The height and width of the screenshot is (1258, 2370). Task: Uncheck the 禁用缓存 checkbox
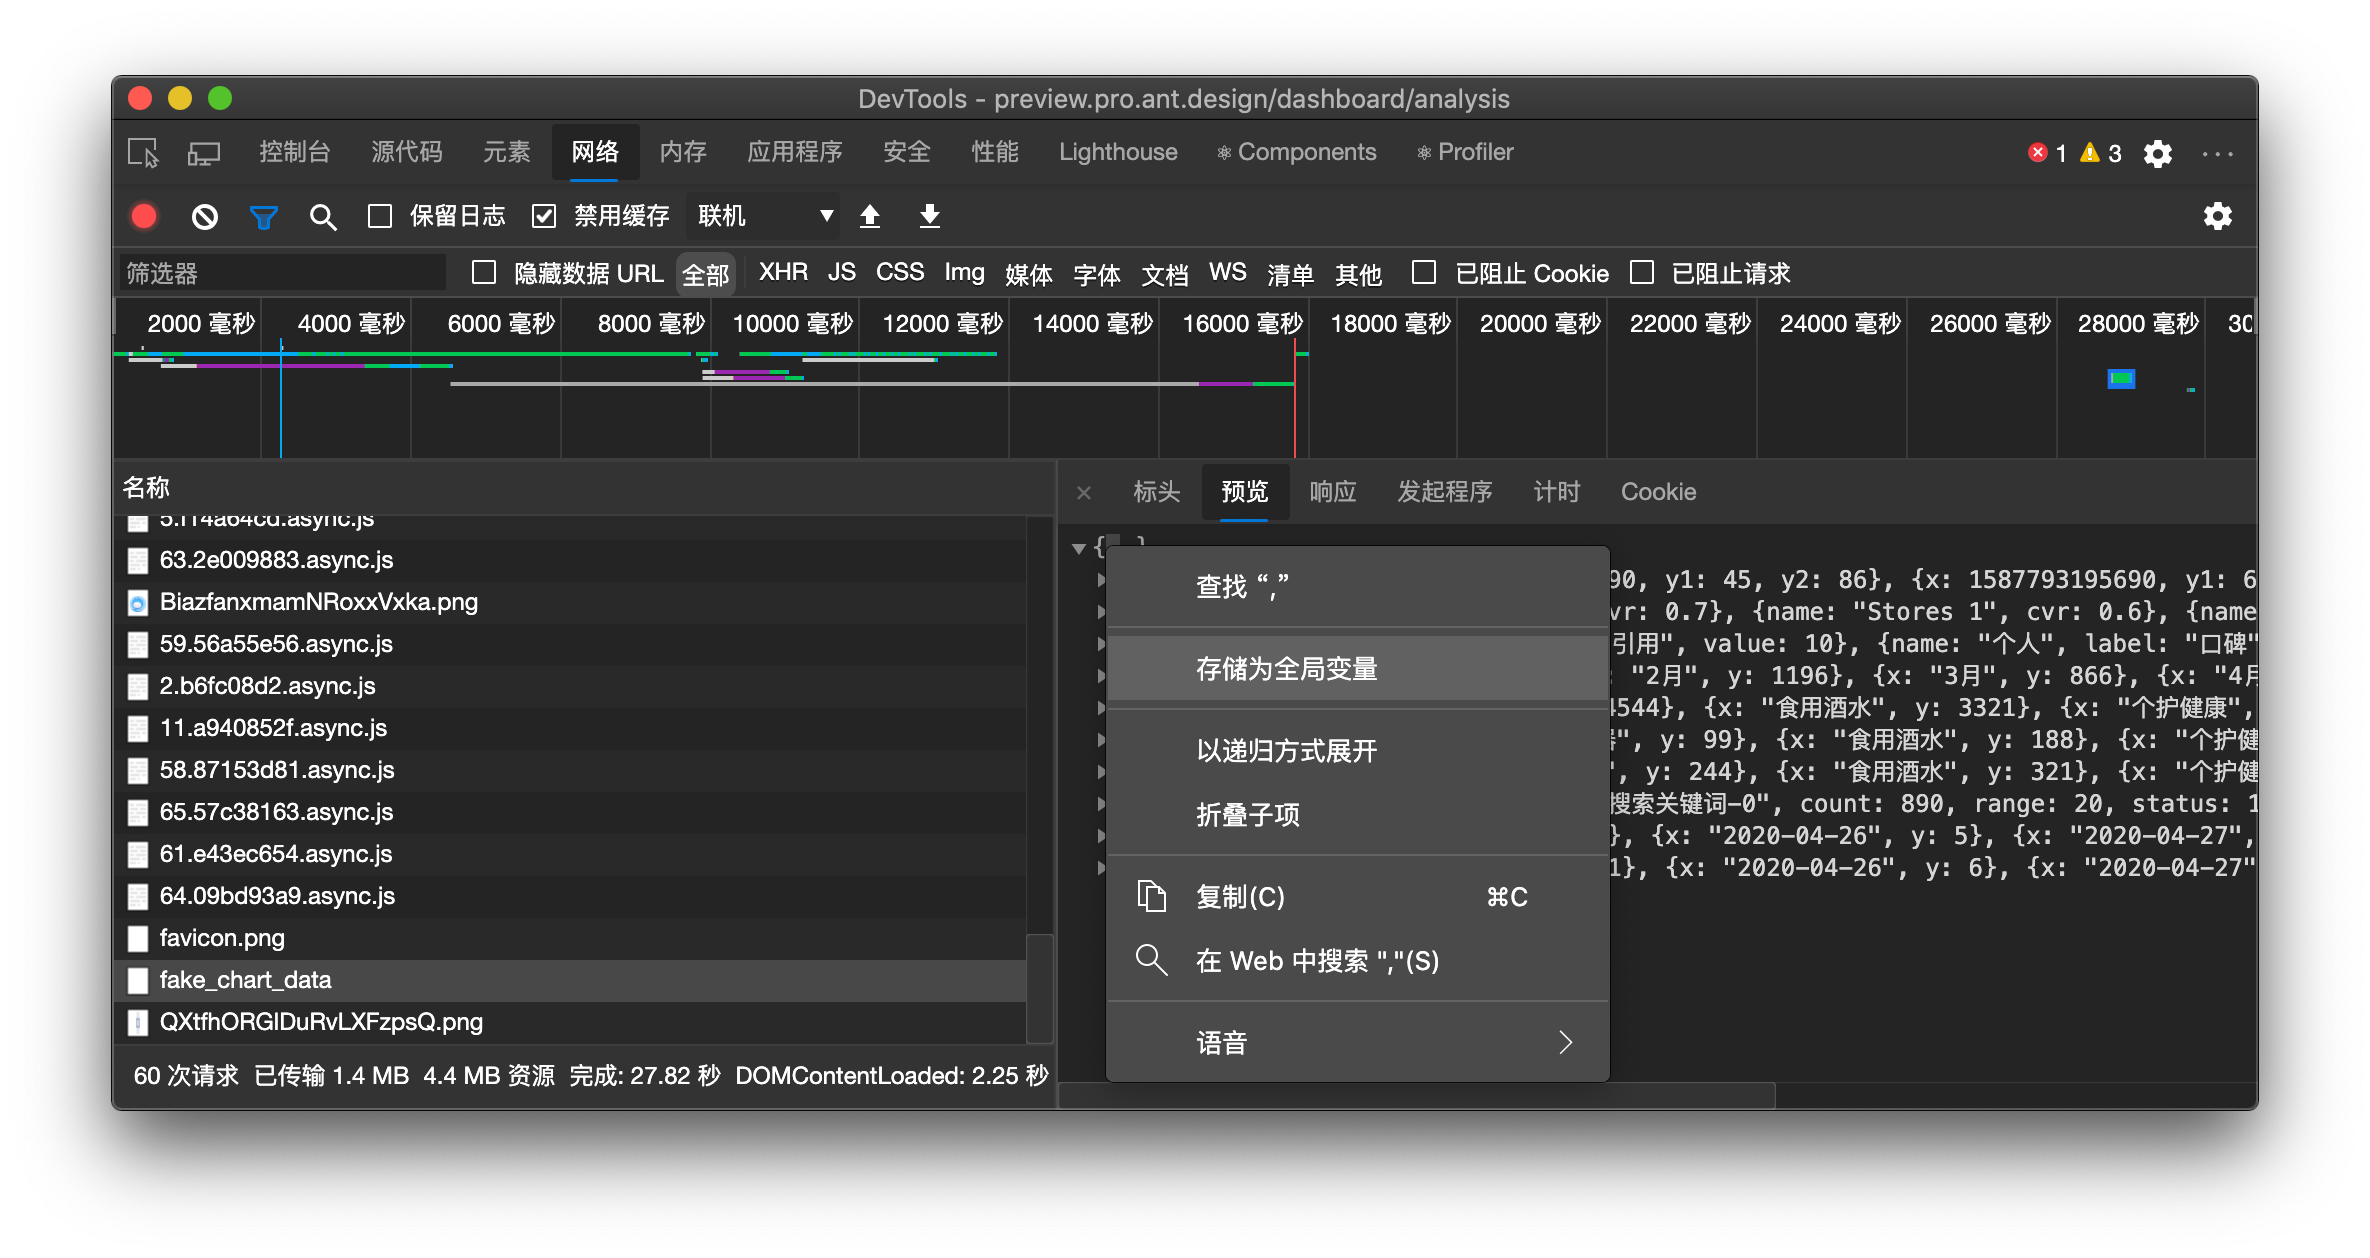[544, 216]
